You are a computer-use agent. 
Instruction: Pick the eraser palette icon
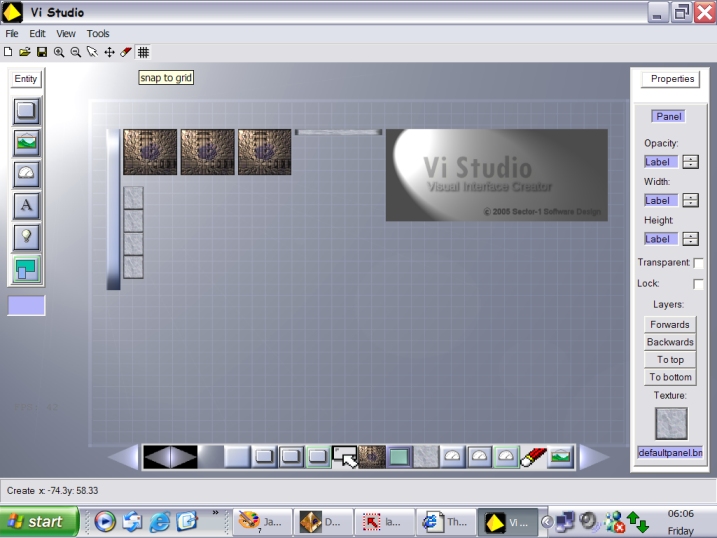click(x=533, y=457)
